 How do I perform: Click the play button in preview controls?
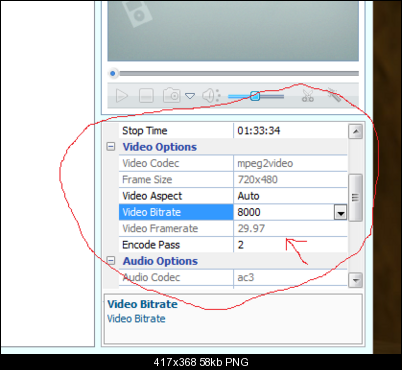pyautogui.click(x=122, y=96)
